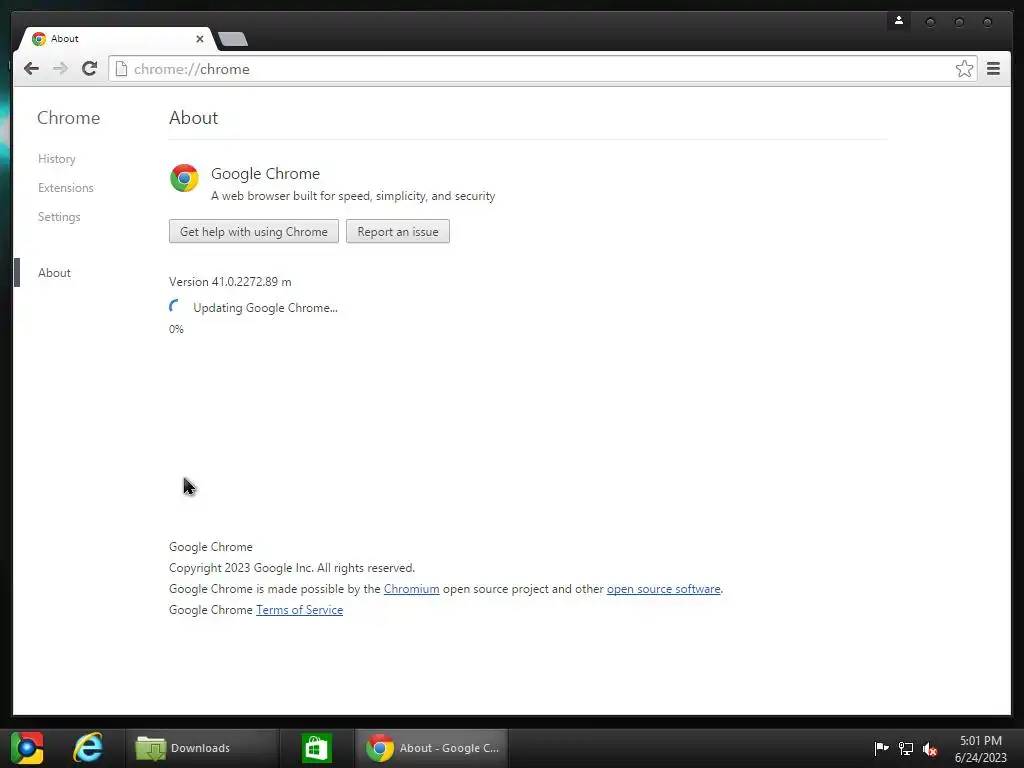
Task: Switch to the Downloads taskbar window
Action: pyautogui.click(x=201, y=748)
